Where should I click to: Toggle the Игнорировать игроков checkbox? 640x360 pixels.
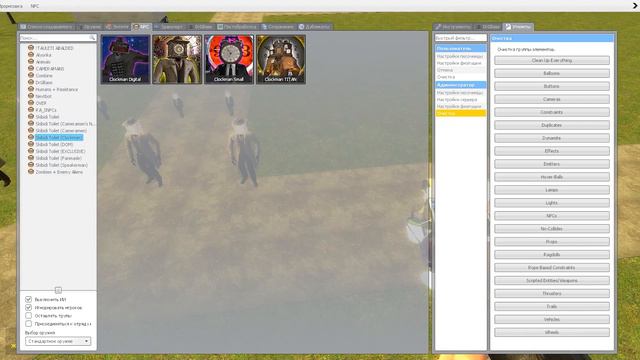click(x=28, y=307)
